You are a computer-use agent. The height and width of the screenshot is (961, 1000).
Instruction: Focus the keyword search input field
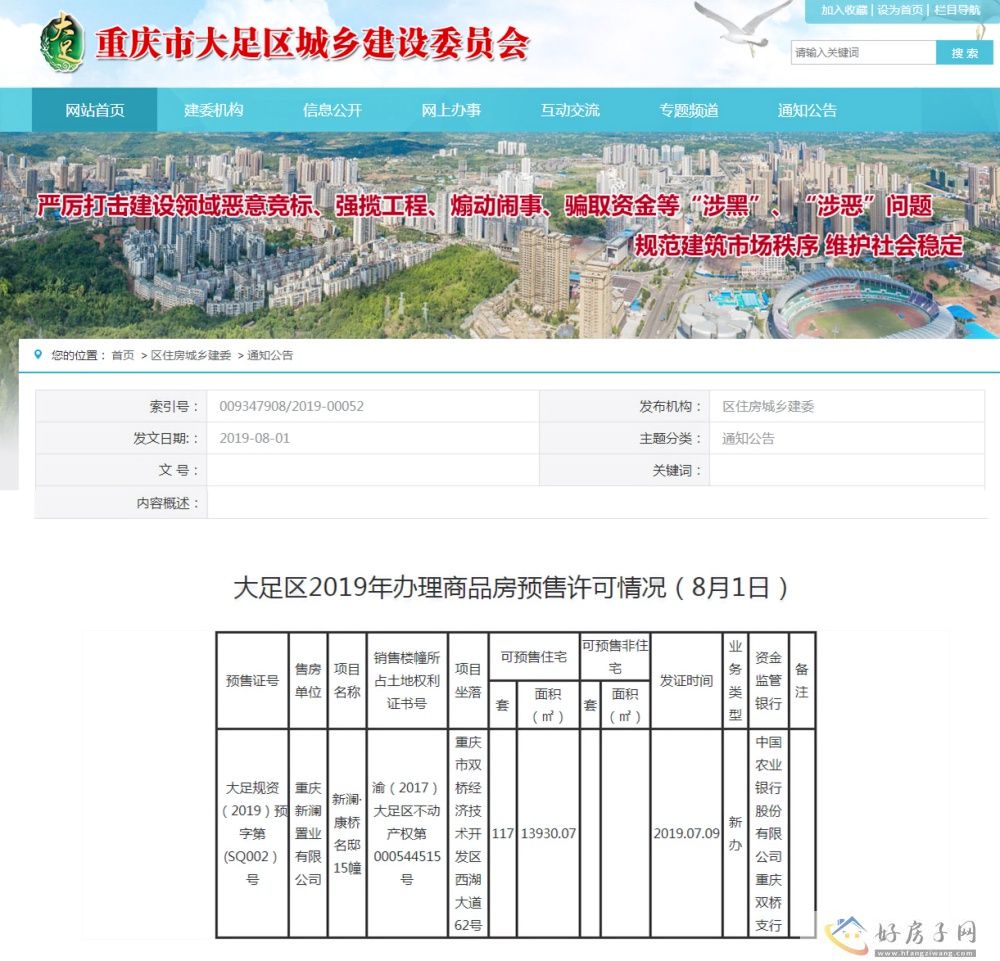[863, 53]
